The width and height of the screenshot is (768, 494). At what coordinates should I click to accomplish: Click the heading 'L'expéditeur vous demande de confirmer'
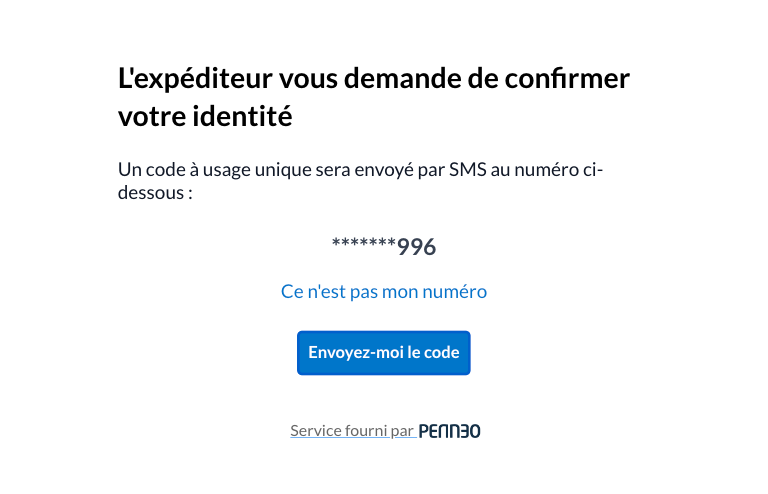(x=374, y=78)
